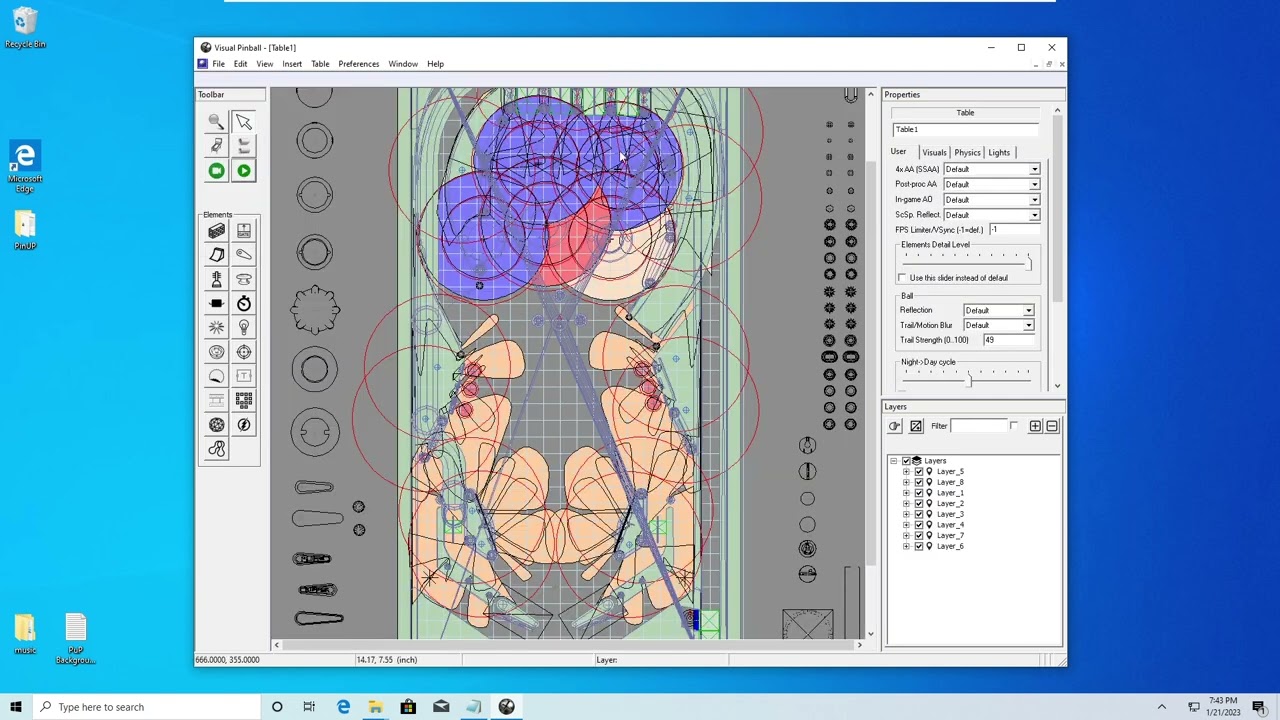Click the expand-all layers plus button

tap(1035, 426)
